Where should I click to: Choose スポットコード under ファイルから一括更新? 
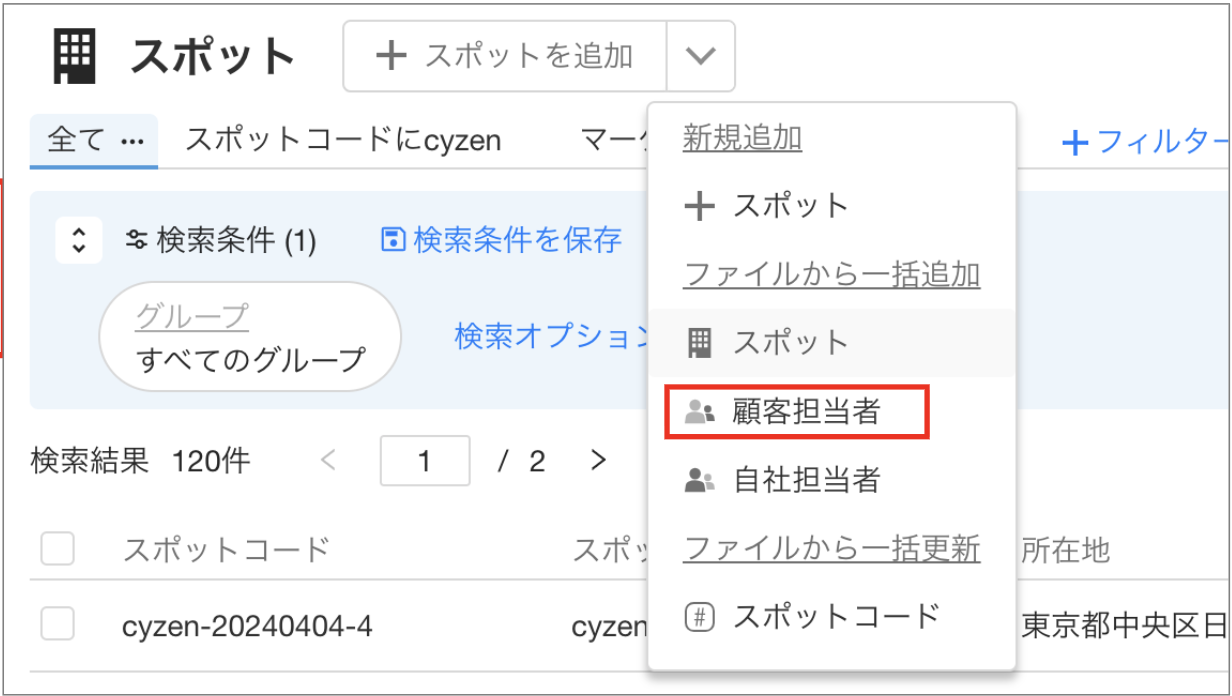[x=831, y=616]
